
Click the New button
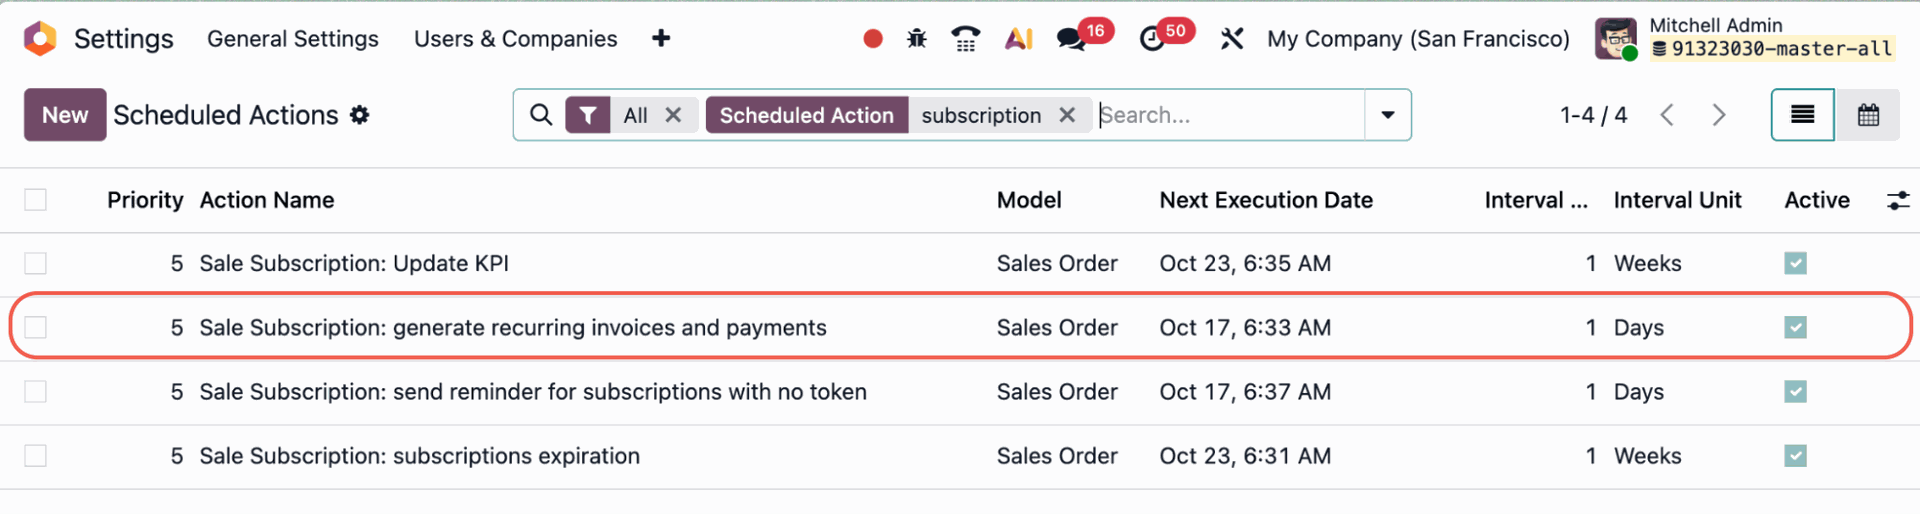pos(65,115)
